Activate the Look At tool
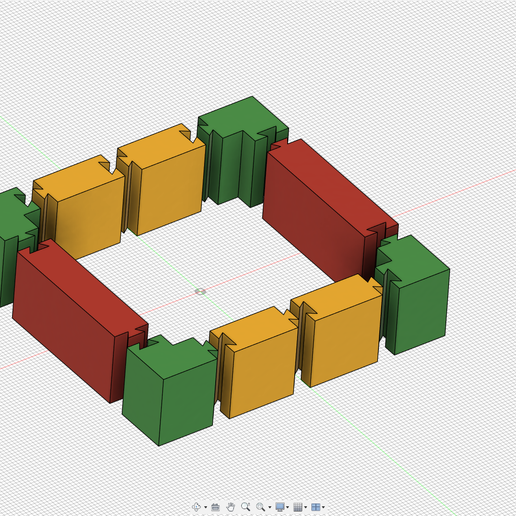 click(x=215, y=507)
